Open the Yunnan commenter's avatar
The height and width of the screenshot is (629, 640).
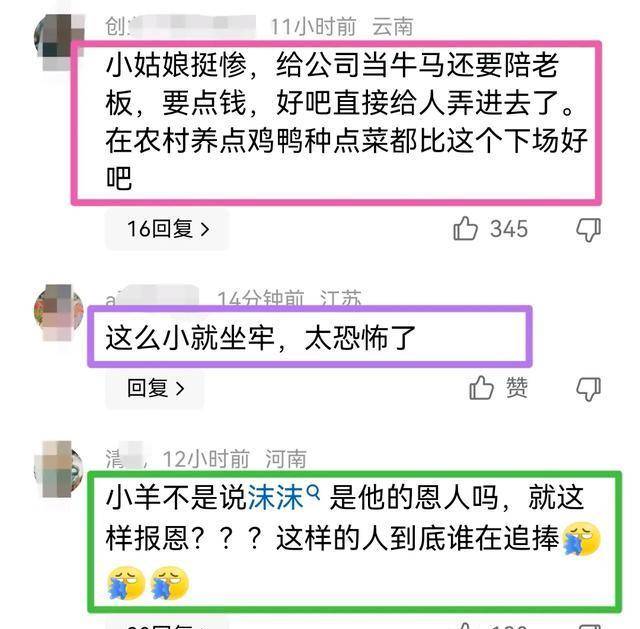pos(58,42)
